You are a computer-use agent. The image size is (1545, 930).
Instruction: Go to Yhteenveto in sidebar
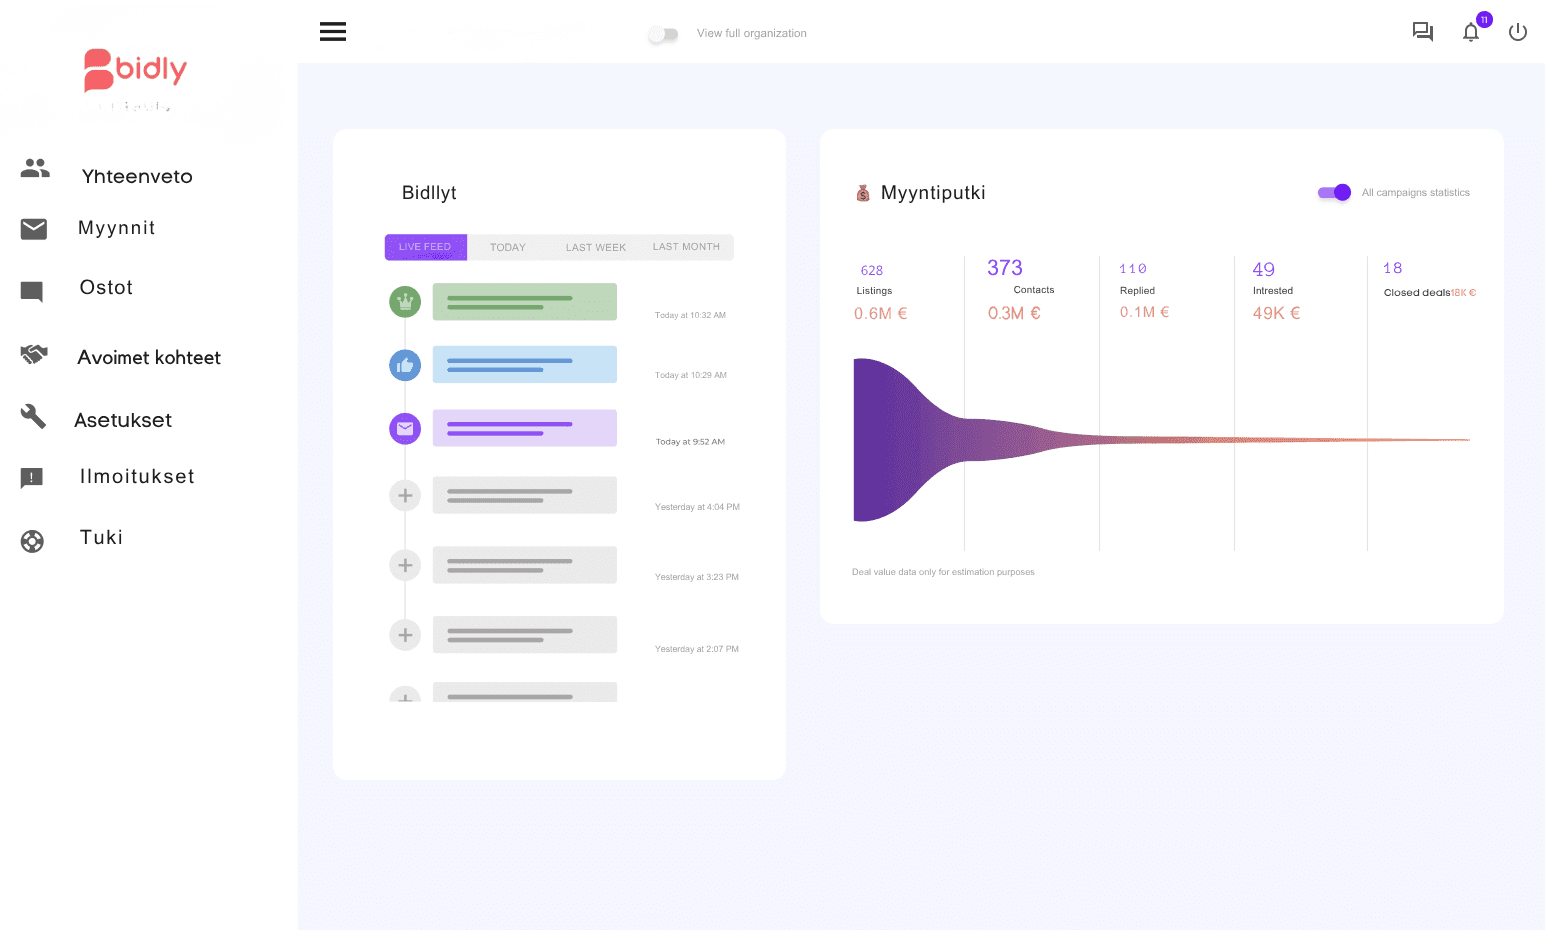[137, 176]
